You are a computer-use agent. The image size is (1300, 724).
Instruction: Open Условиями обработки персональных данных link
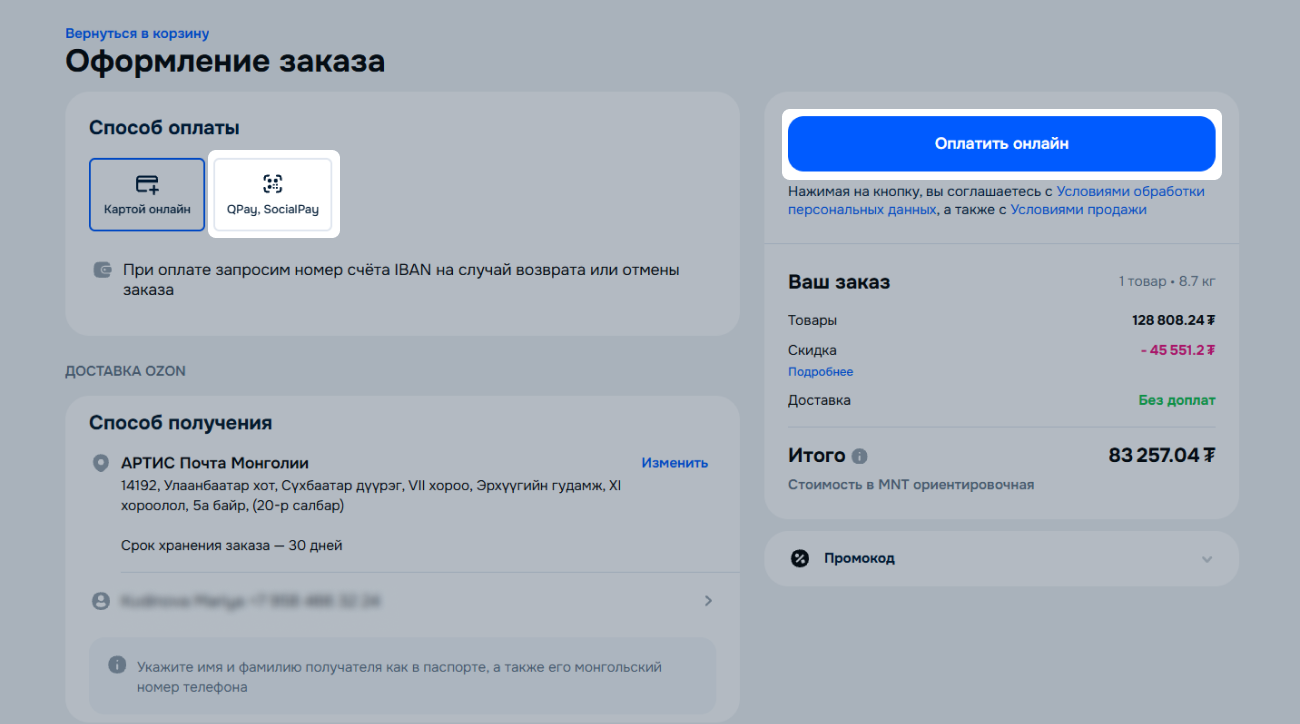(x=996, y=200)
